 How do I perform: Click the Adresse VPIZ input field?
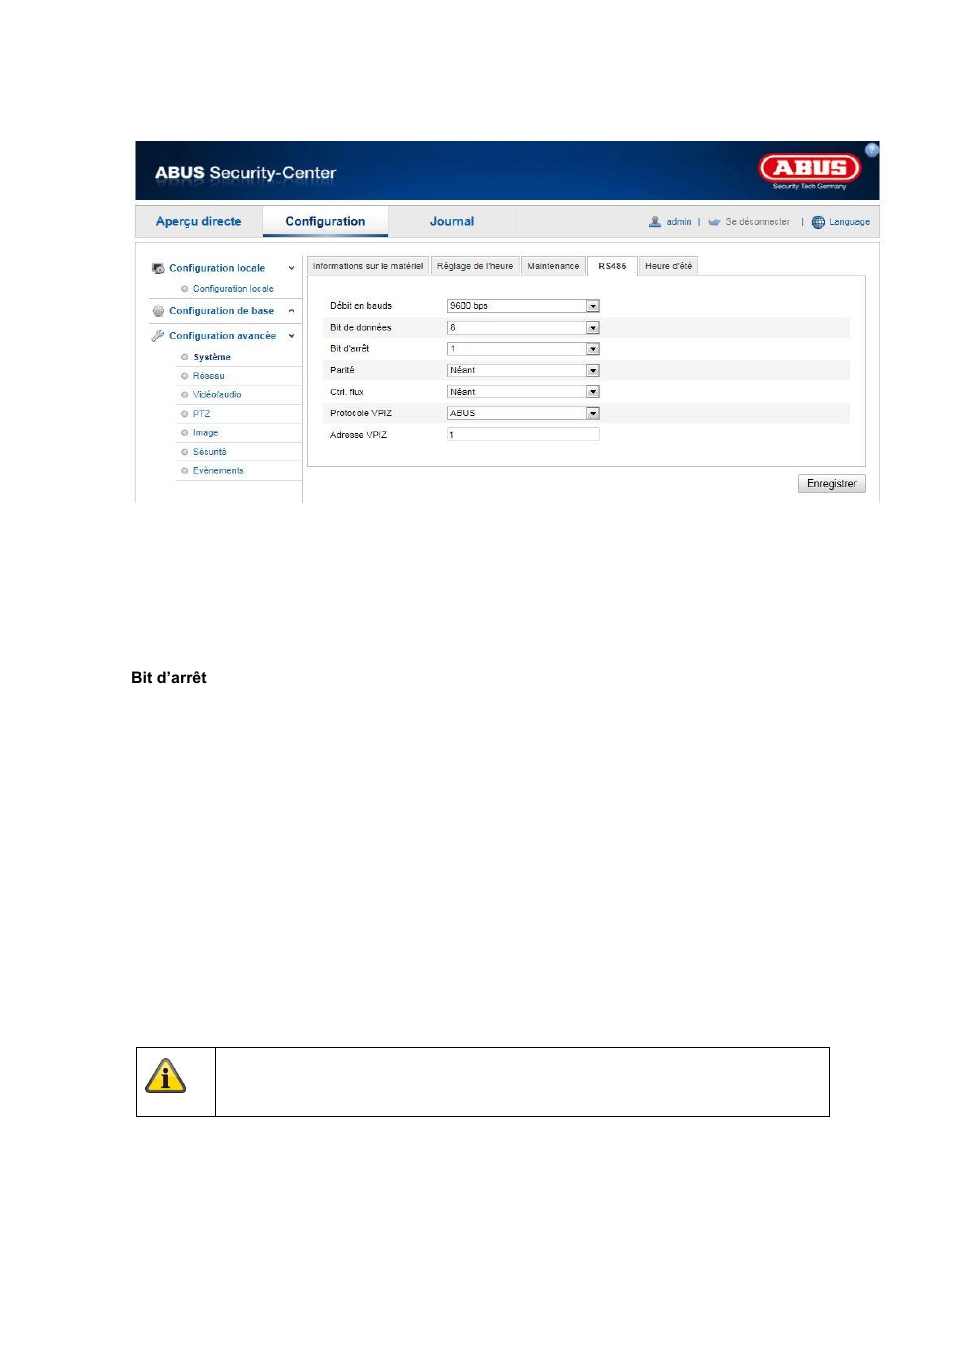[x=523, y=435]
